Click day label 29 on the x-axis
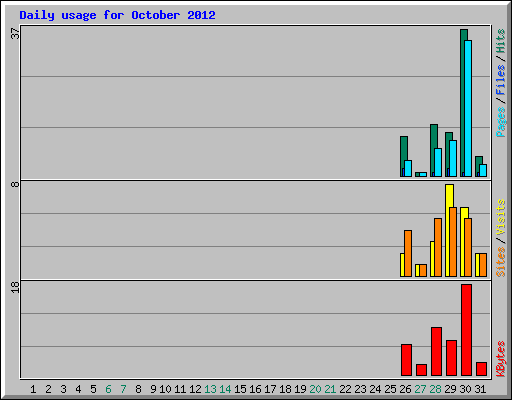Image resolution: width=512 pixels, height=400 pixels. point(450,389)
